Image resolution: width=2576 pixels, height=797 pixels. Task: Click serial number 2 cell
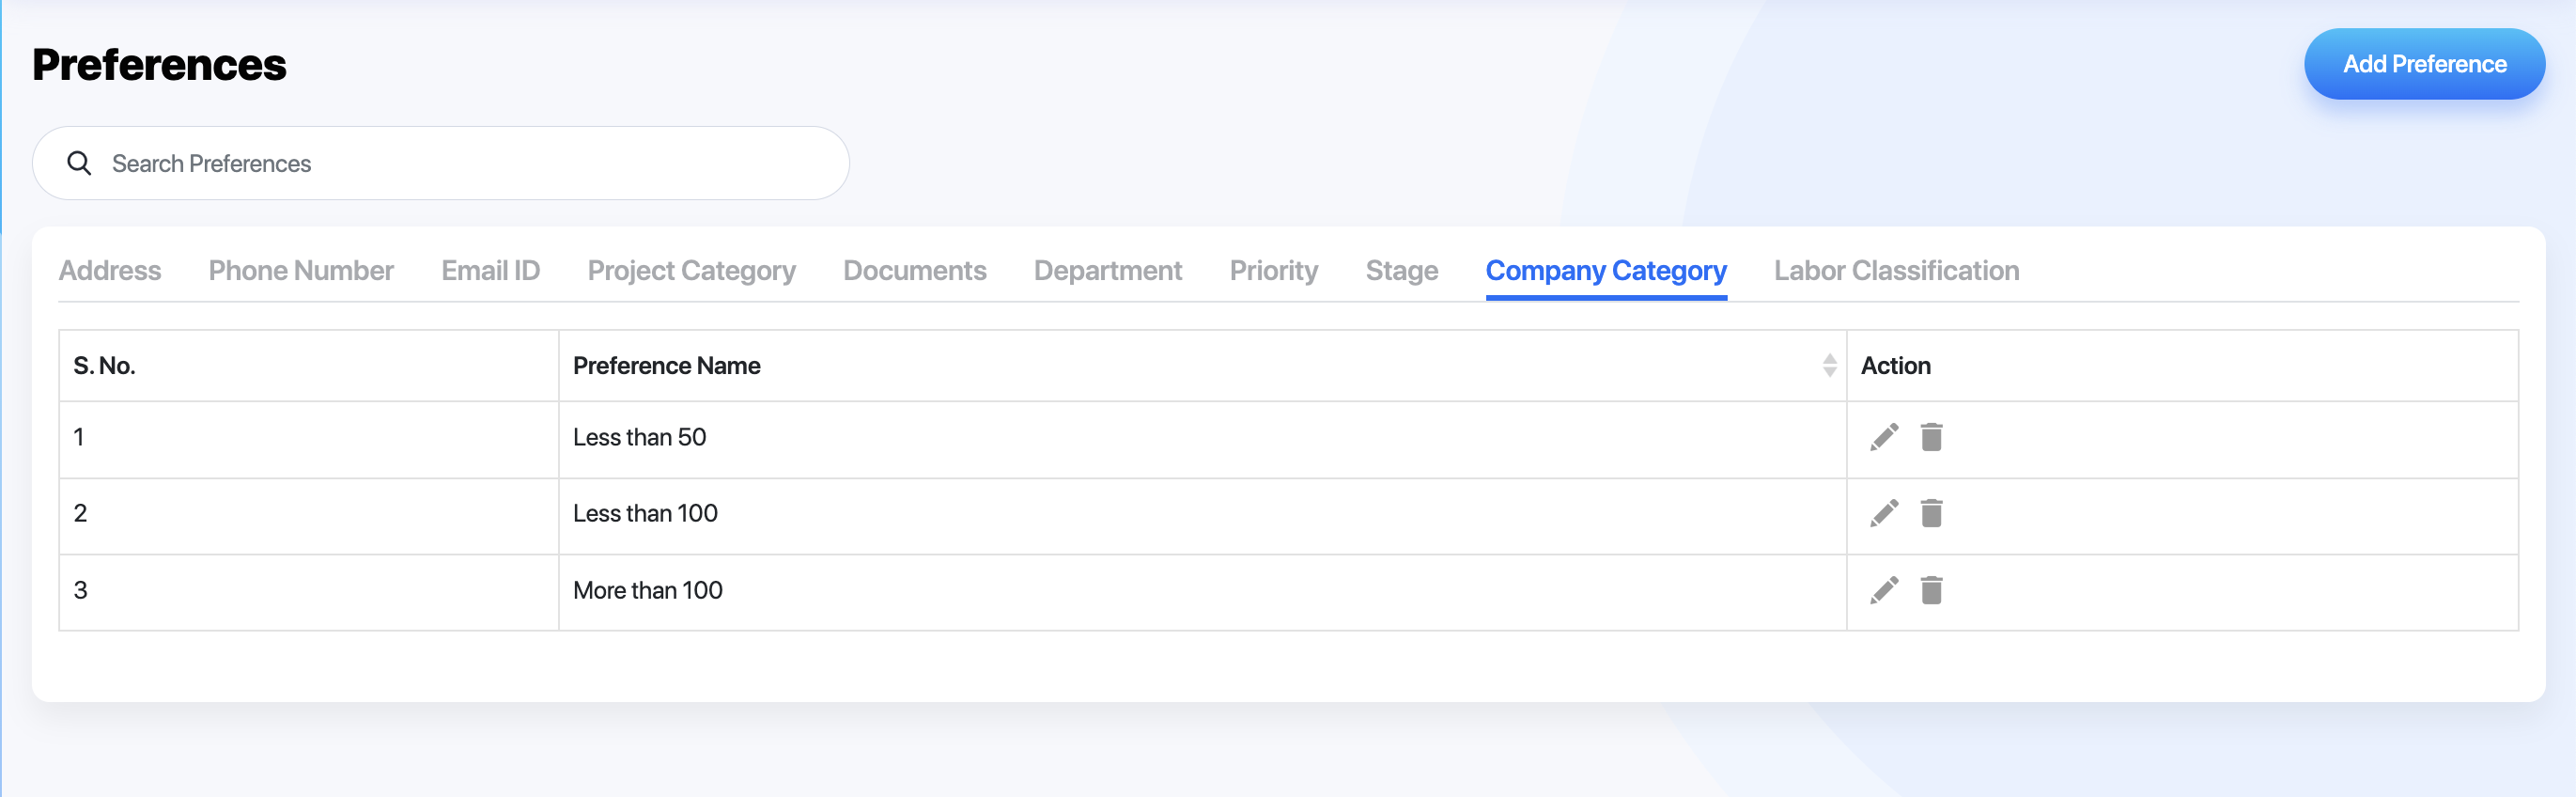coord(308,516)
